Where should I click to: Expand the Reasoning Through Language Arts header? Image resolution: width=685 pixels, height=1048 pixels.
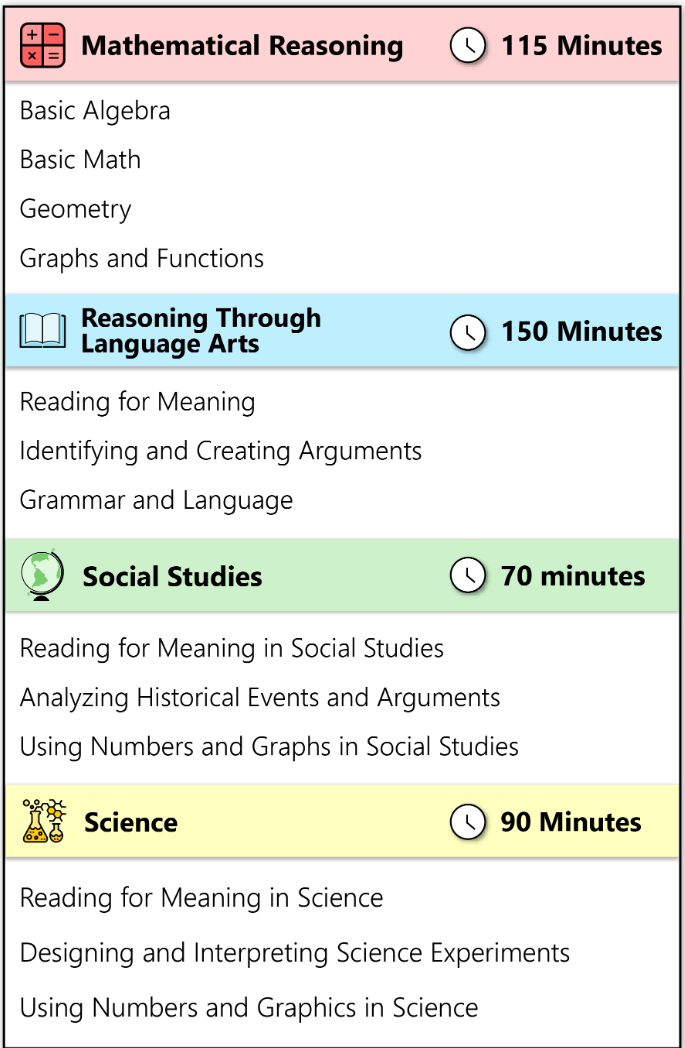point(342,331)
